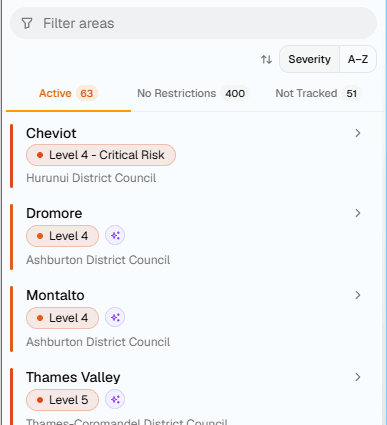Viewport: 387px width, 425px height.
Task: Click the Active count badge 63
Action: click(87, 94)
